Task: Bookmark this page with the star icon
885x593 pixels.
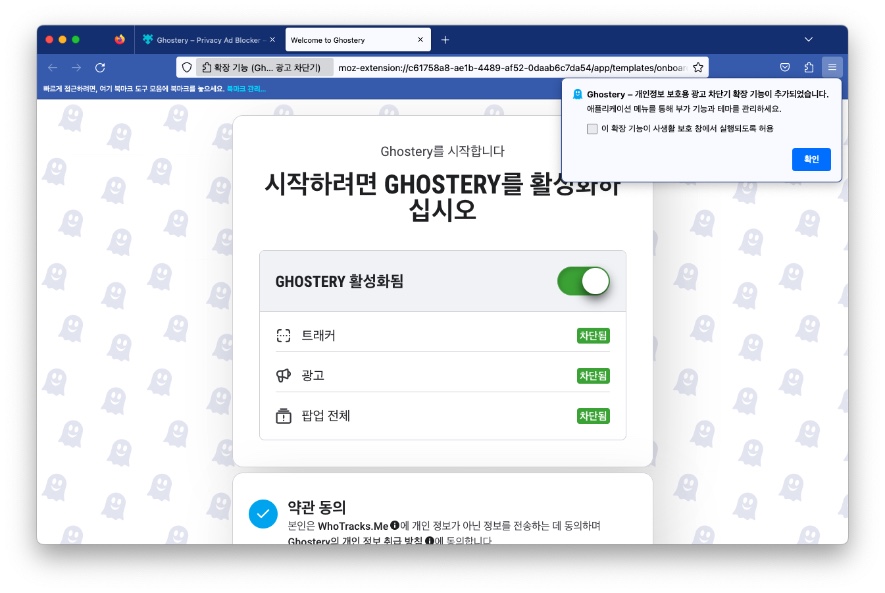Action: point(698,68)
